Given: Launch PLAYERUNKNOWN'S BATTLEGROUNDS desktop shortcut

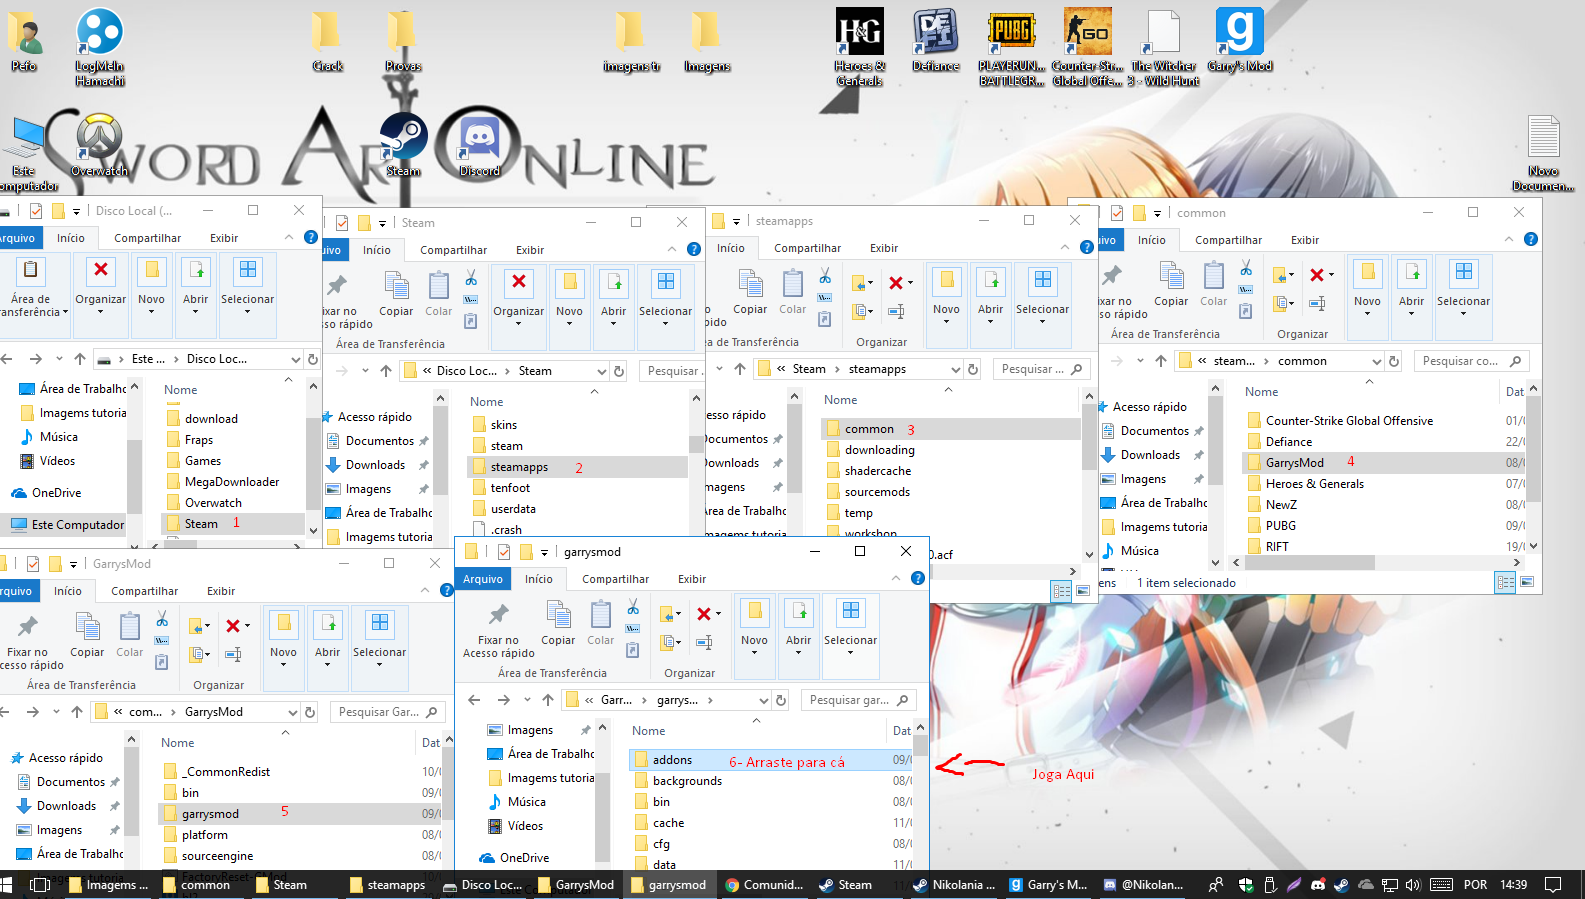Looking at the screenshot, I should [x=1012, y=46].
